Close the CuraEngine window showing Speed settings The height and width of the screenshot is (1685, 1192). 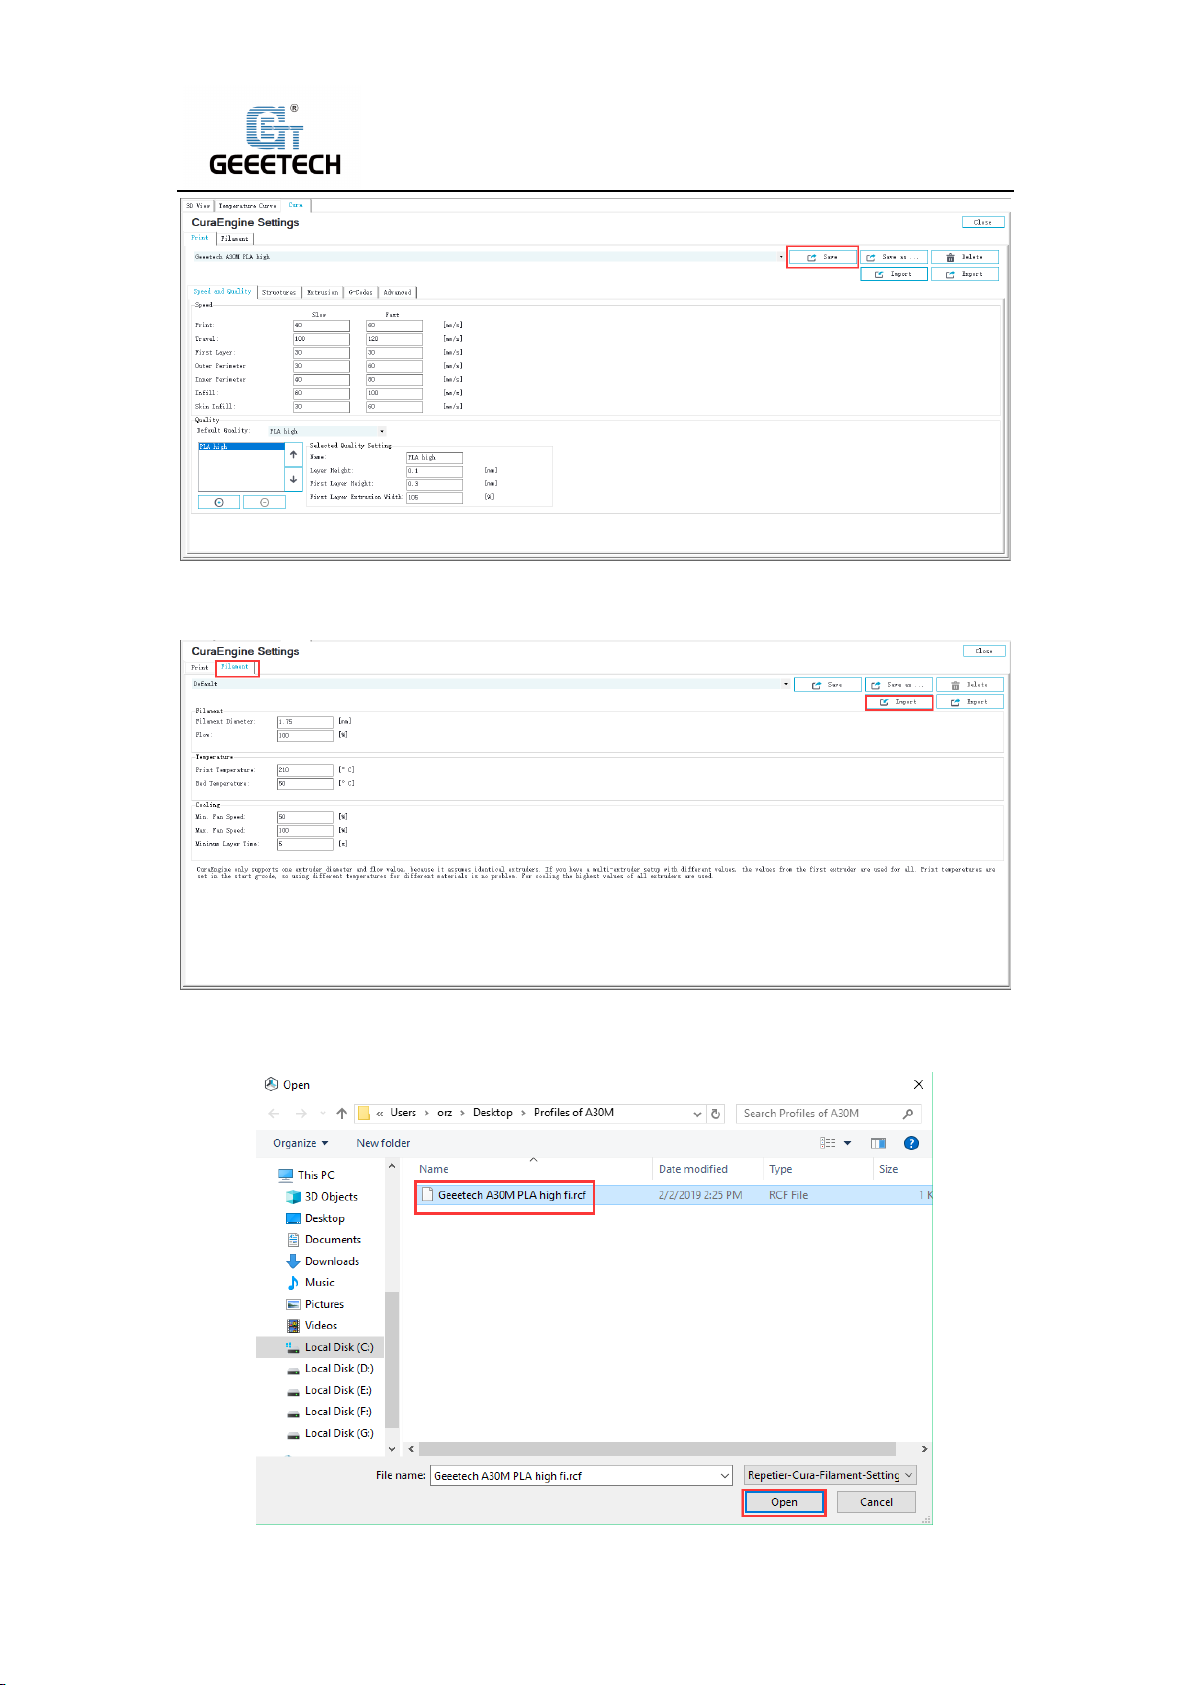983,222
